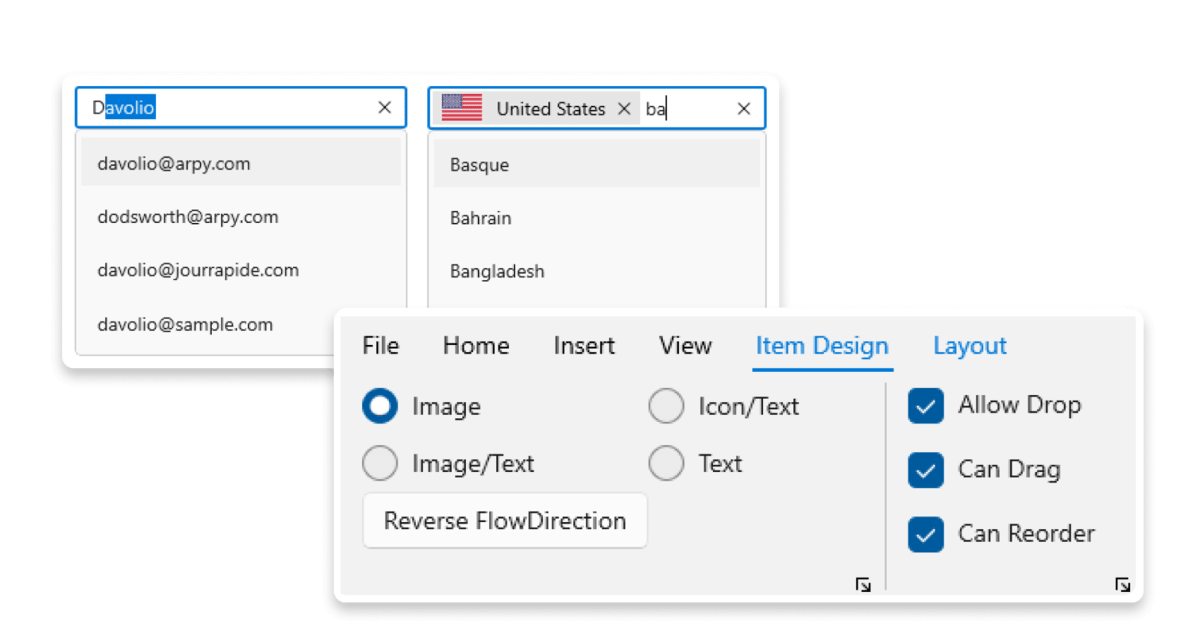Open the File tab
The width and height of the screenshot is (1200, 630).
pos(380,345)
